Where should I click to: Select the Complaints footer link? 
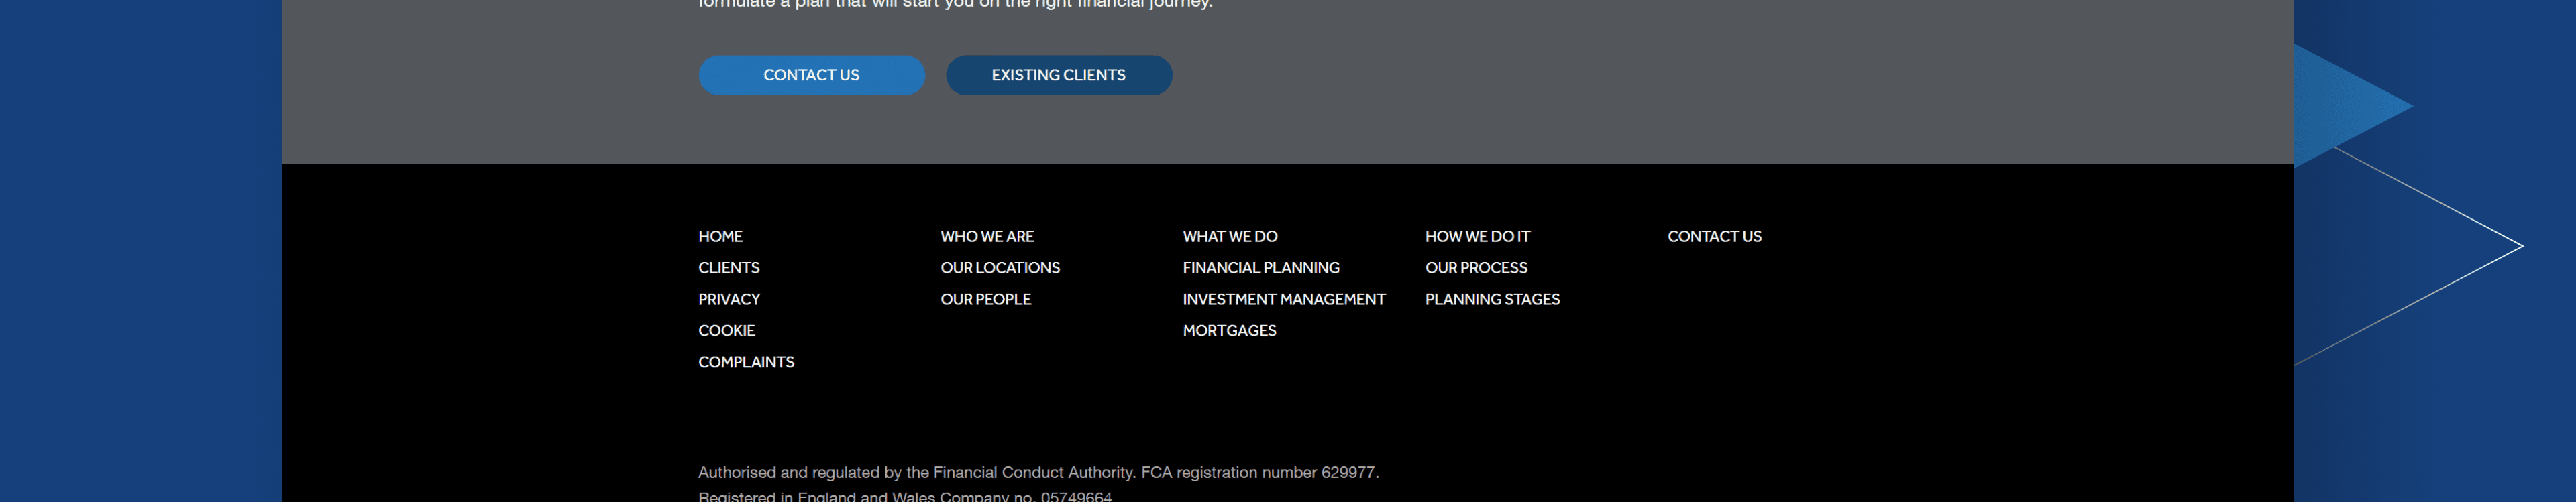(x=745, y=362)
